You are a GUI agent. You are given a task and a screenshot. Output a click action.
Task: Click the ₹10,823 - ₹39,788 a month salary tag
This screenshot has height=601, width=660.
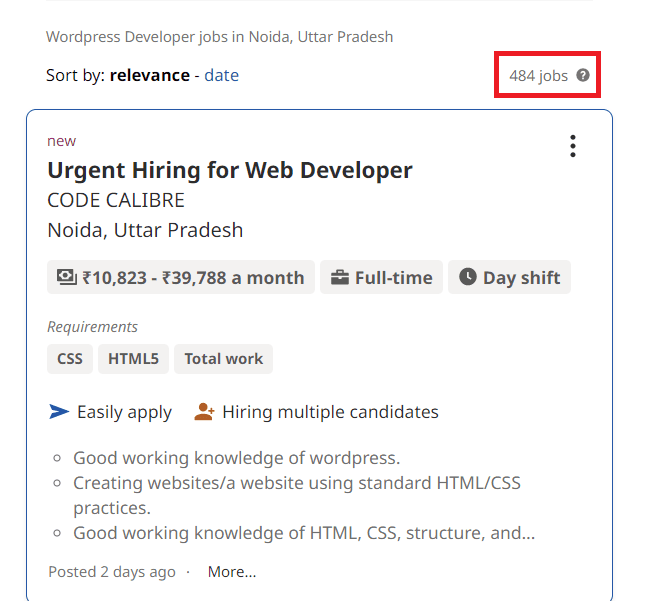(x=181, y=277)
